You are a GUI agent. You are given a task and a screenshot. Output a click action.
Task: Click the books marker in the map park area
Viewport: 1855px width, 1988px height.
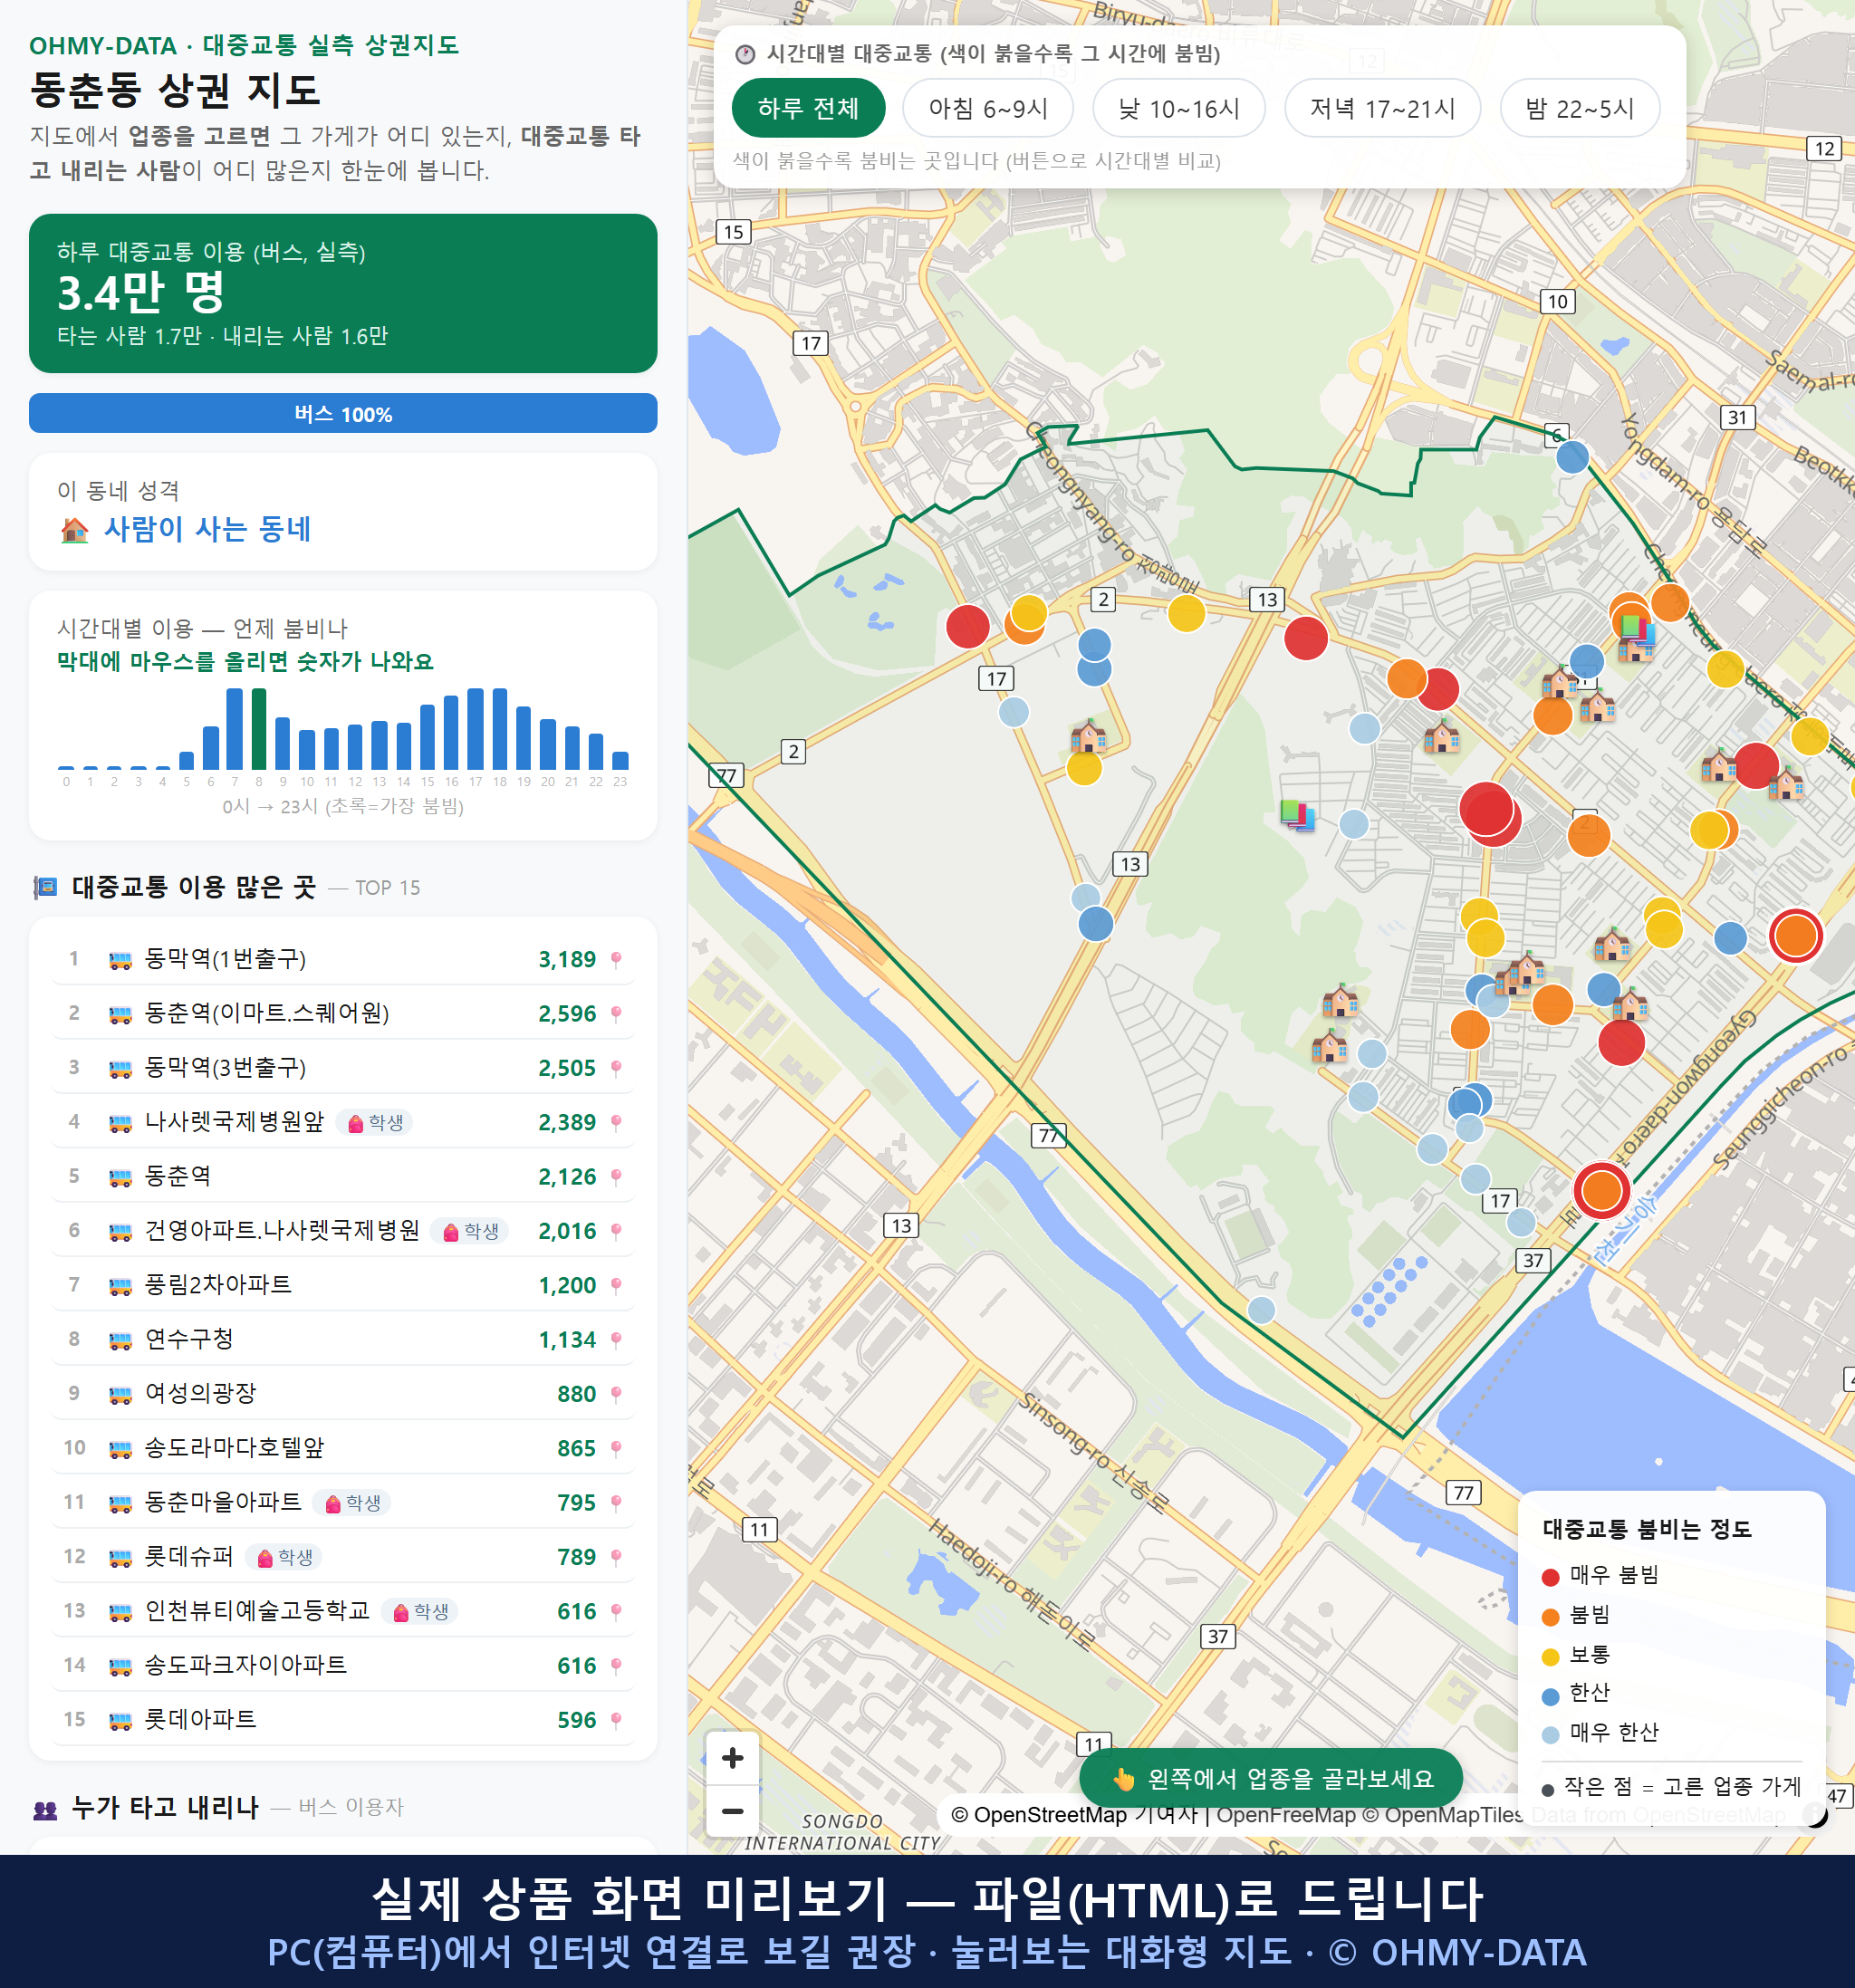coord(1298,815)
